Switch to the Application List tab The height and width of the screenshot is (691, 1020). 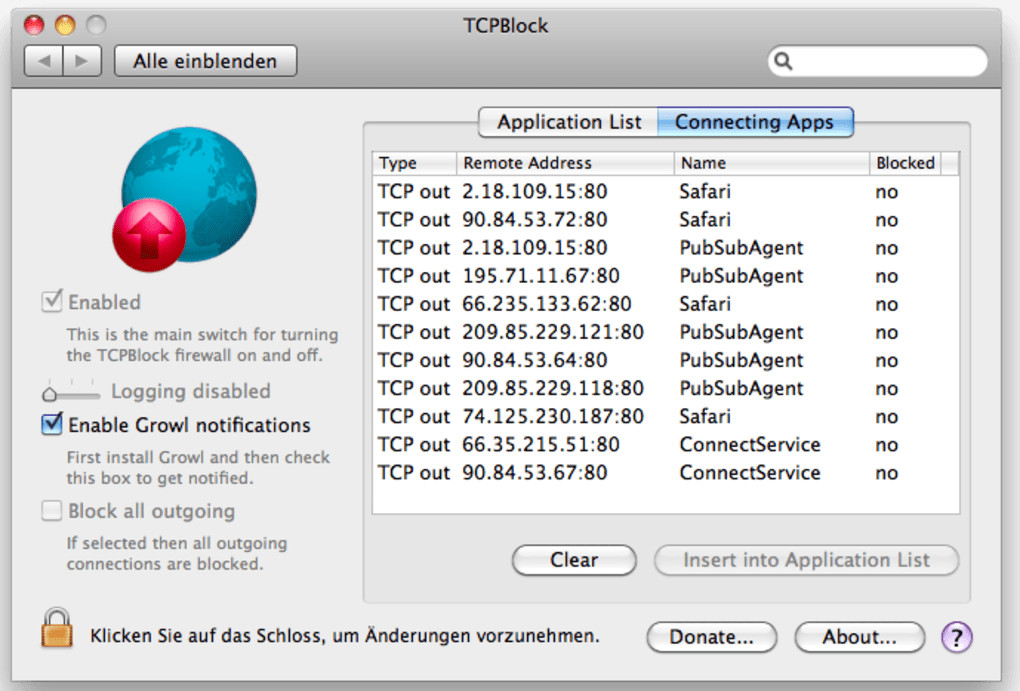click(x=568, y=122)
